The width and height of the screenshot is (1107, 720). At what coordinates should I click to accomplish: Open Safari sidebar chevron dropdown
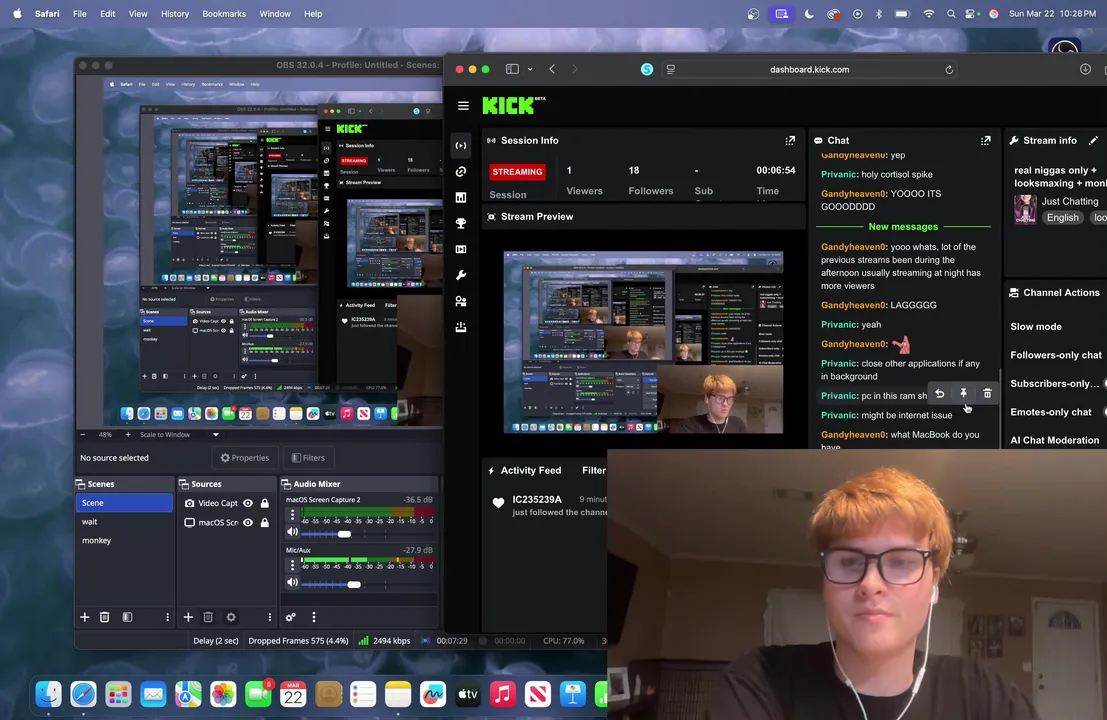pyautogui.click(x=530, y=69)
